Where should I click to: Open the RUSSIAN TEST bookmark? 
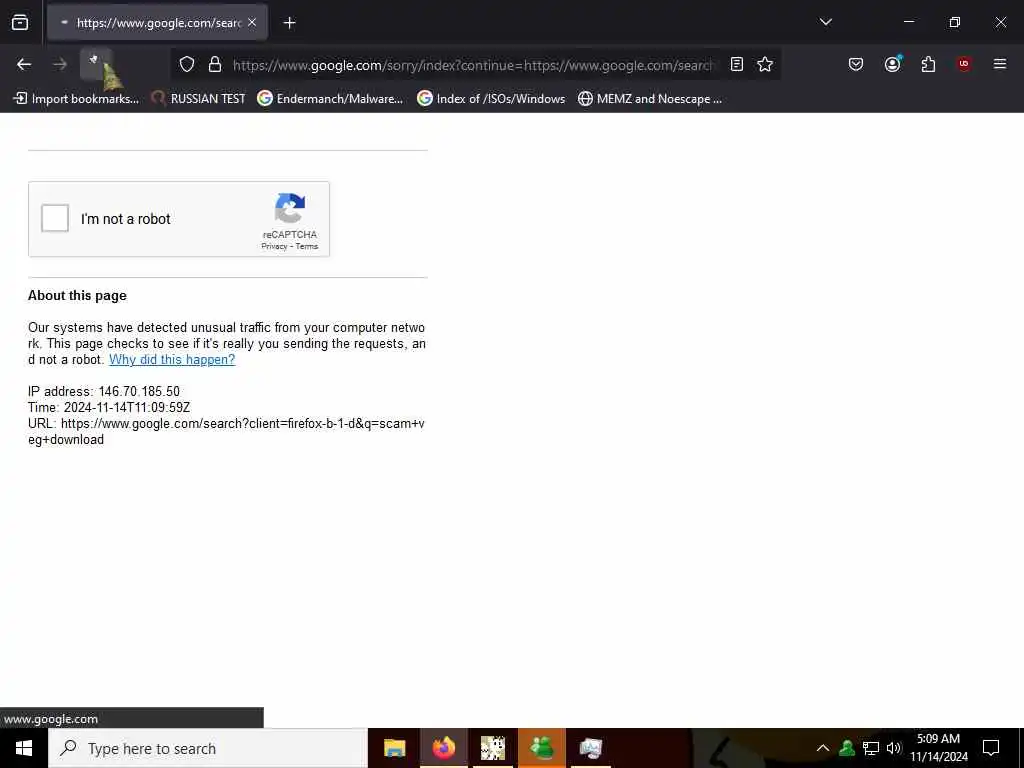pos(198,99)
